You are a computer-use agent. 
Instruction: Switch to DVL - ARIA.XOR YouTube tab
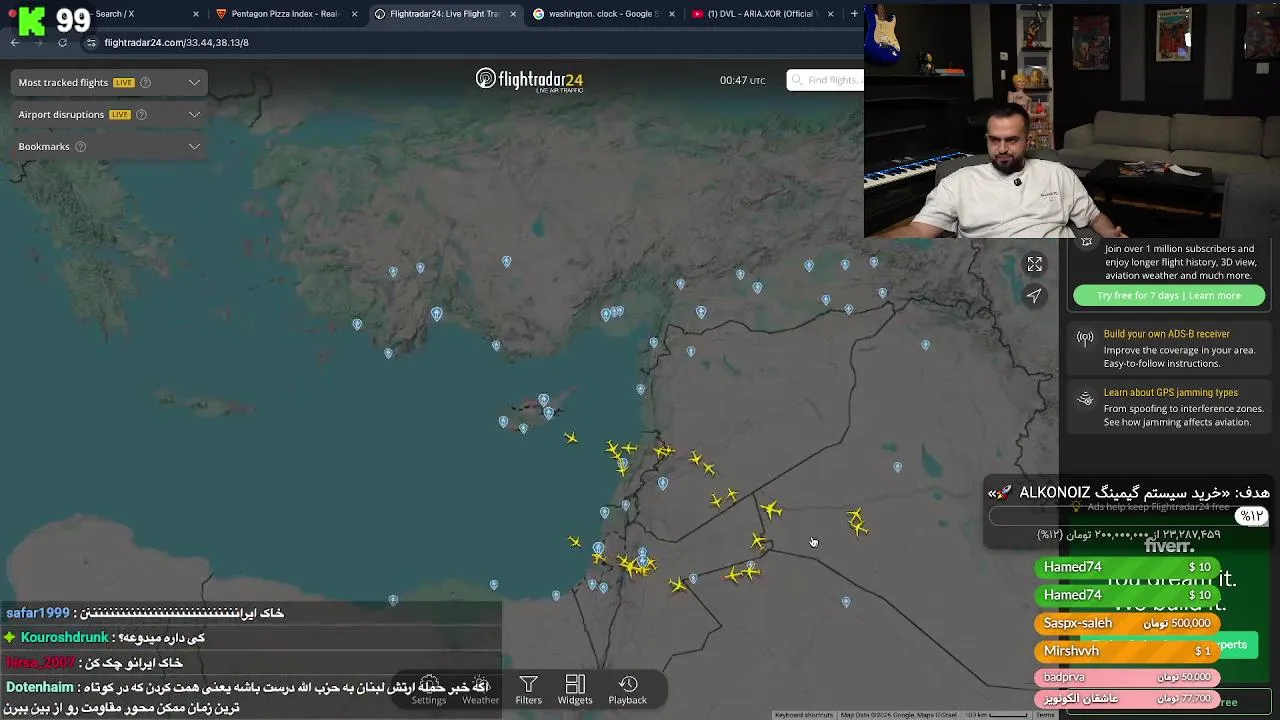pos(761,14)
